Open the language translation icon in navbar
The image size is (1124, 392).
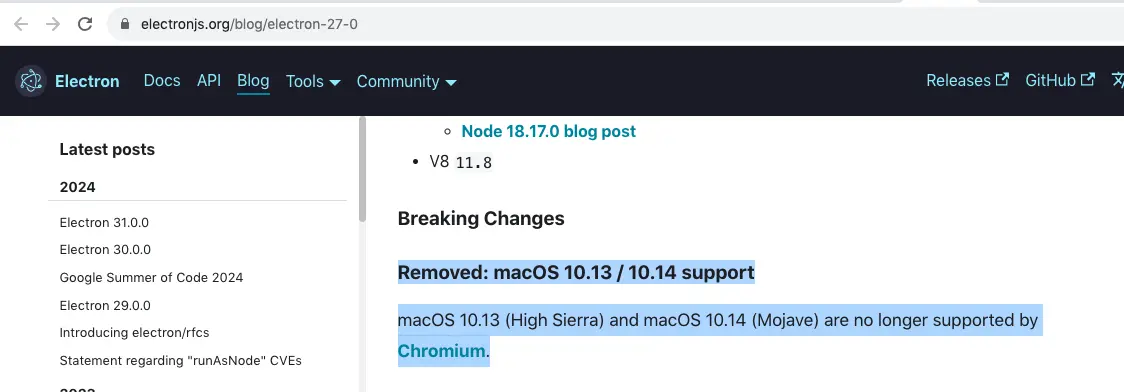click(x=1118, y=80)
